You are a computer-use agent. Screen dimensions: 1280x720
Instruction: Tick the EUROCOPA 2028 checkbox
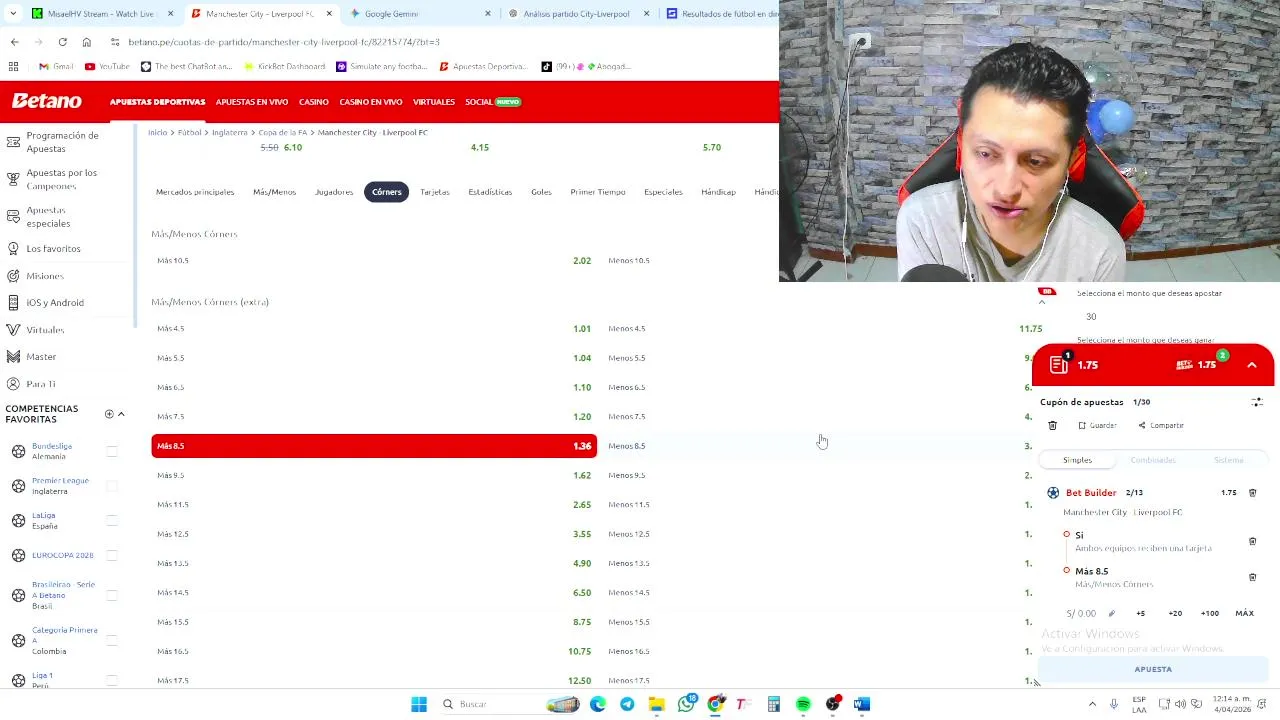112,555
